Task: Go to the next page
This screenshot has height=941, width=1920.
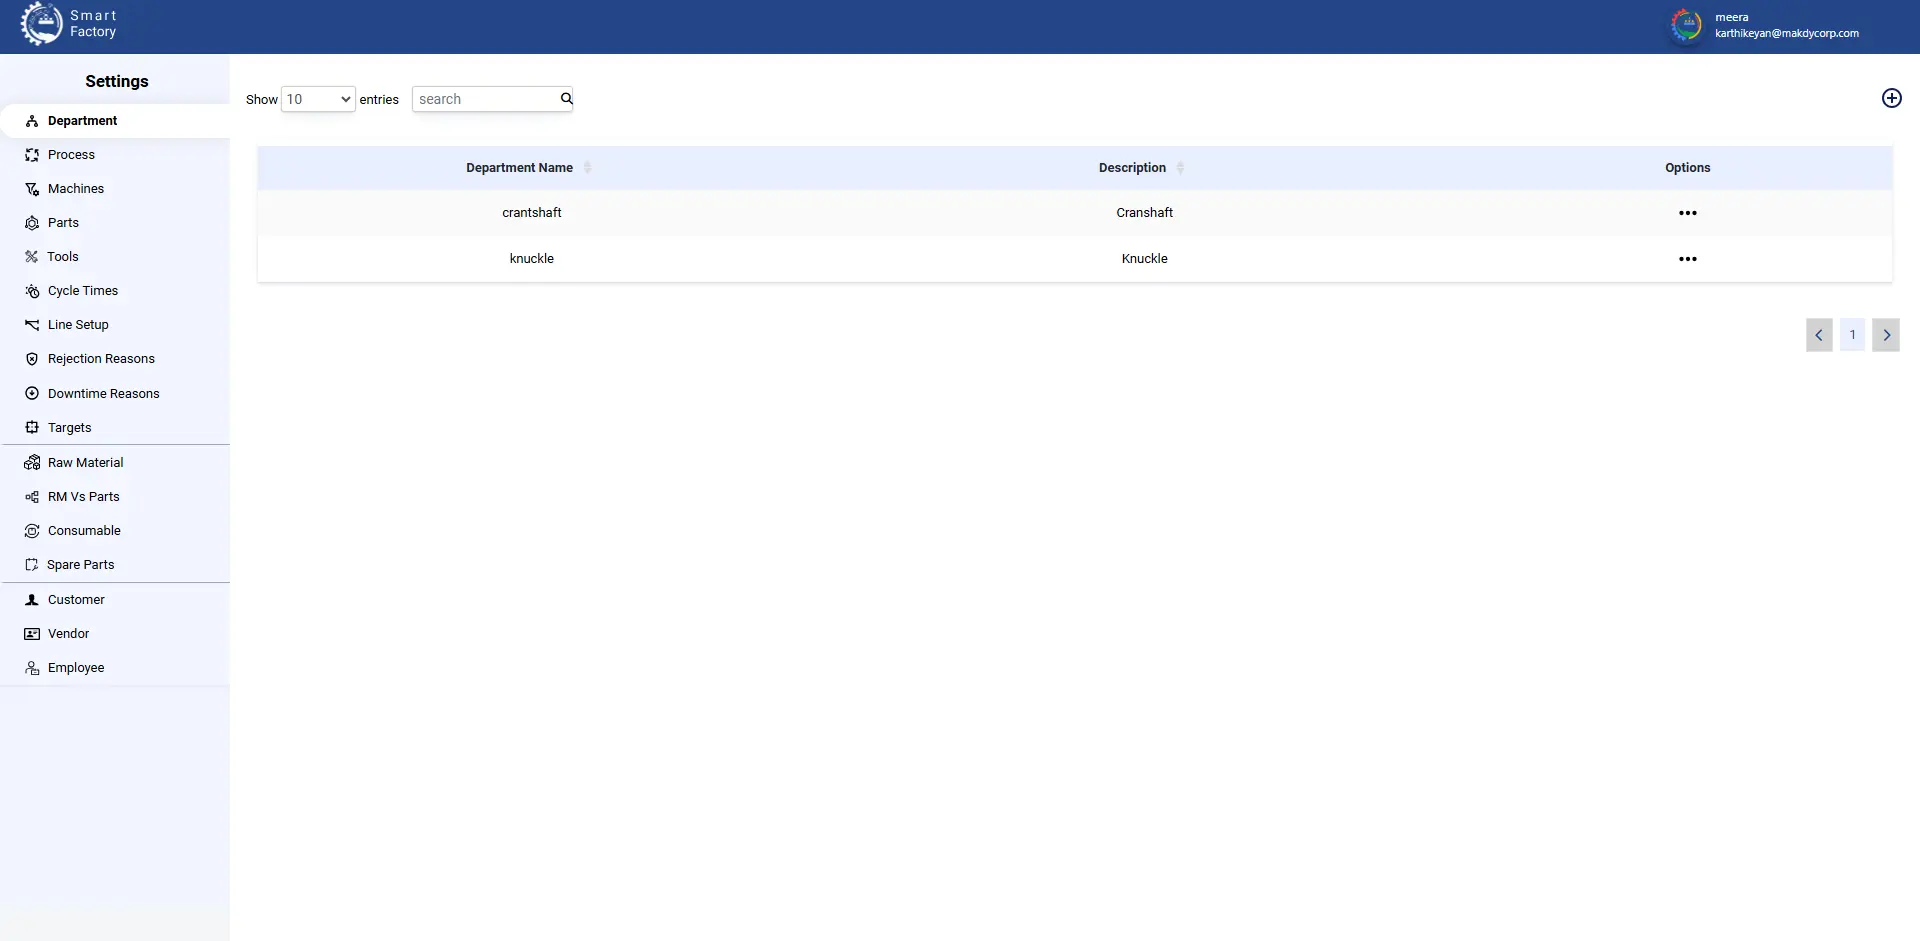Action: [1886, 335]
